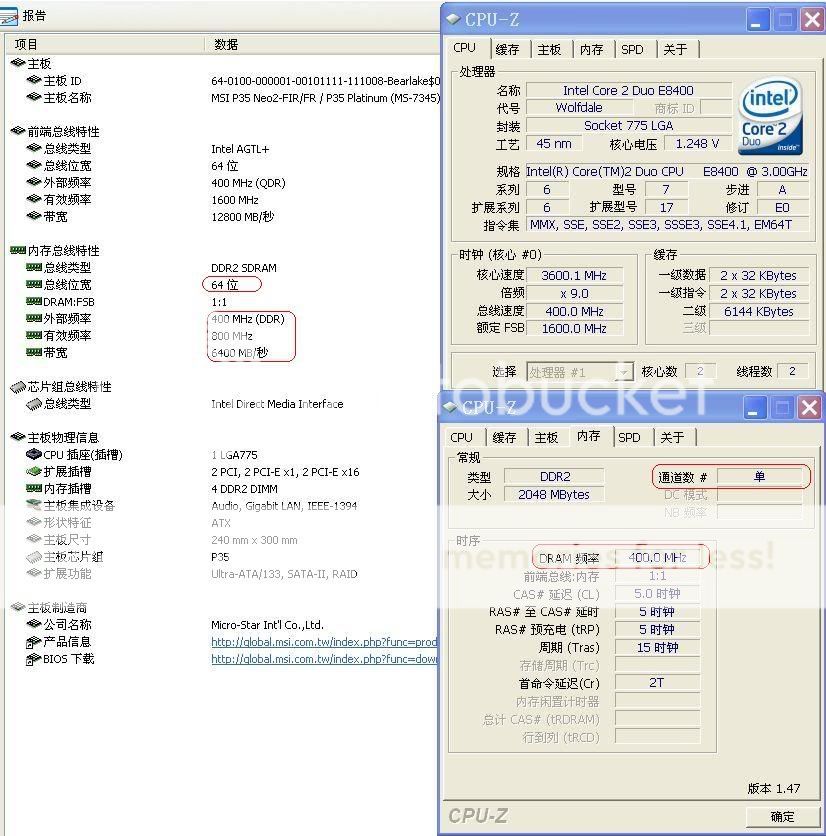Select the value Intel Direct Media Interface
The image size is (826, 836).
(277, 404)
